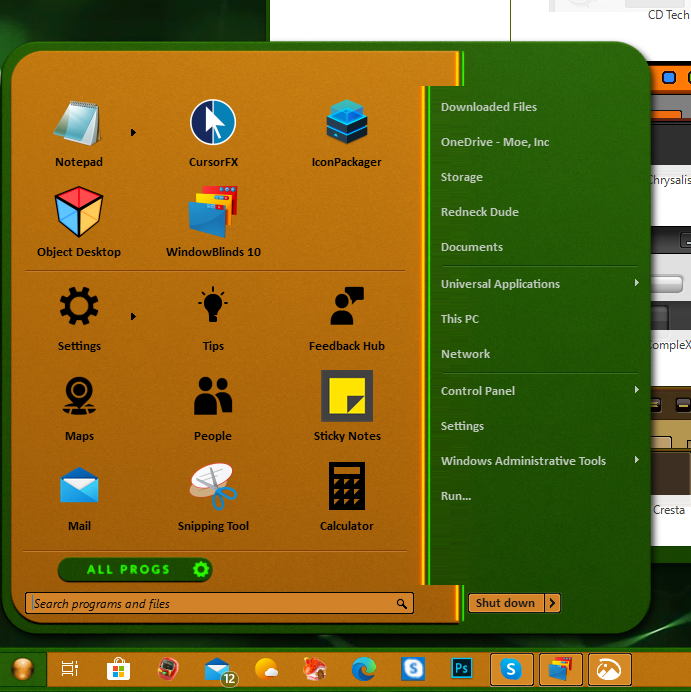Image resolution: width=691 pixels, height=692 pixels.
Task: Open Downloaded Files from the right pane
Action: 489,107
